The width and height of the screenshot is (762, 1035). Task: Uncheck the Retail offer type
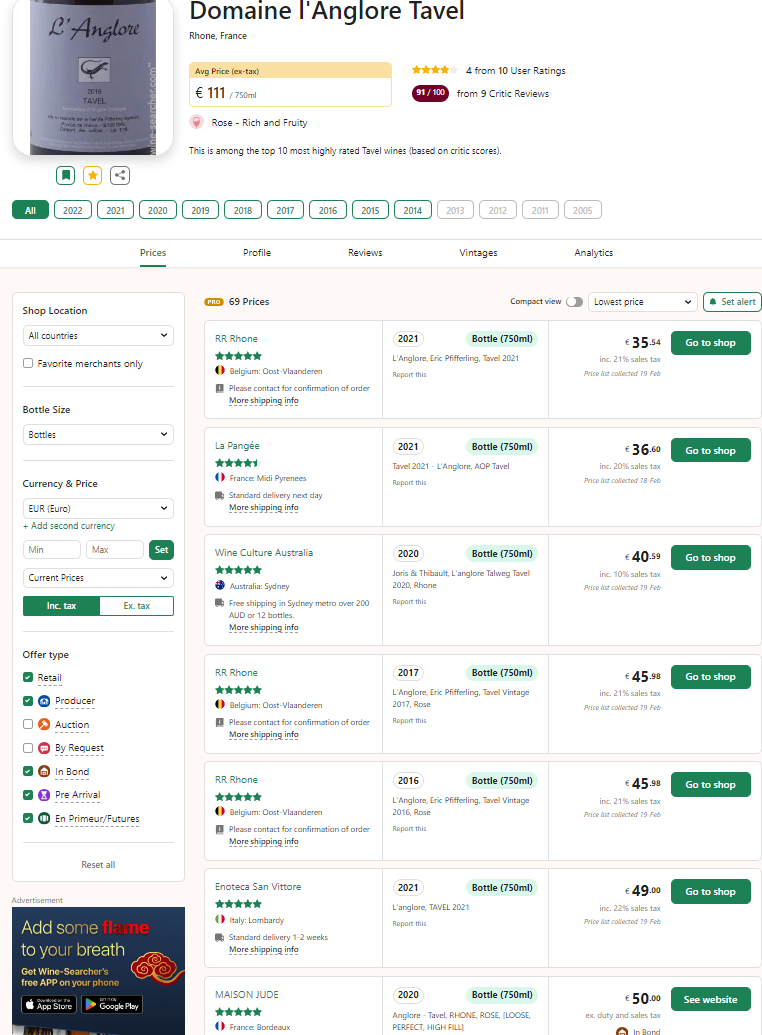(28, 677)
